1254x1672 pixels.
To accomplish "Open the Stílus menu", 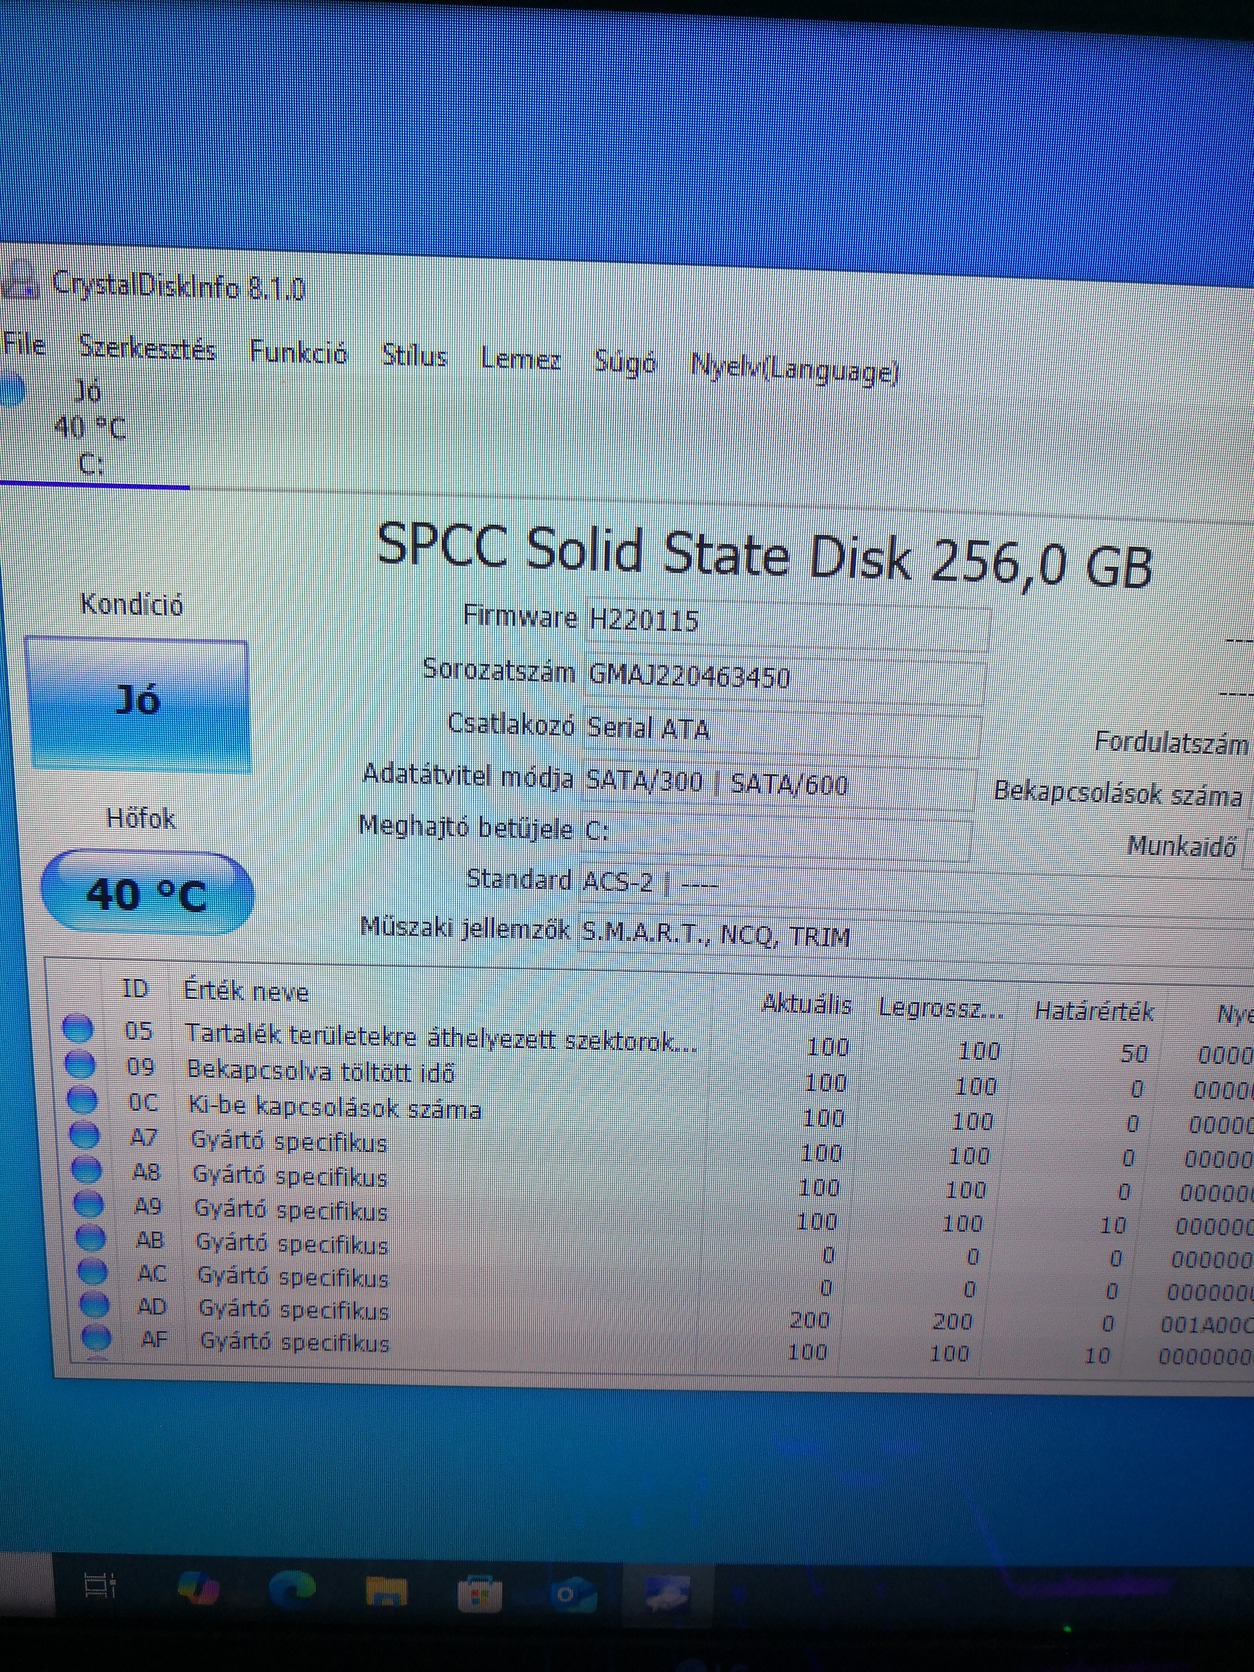I will point(414,355).
